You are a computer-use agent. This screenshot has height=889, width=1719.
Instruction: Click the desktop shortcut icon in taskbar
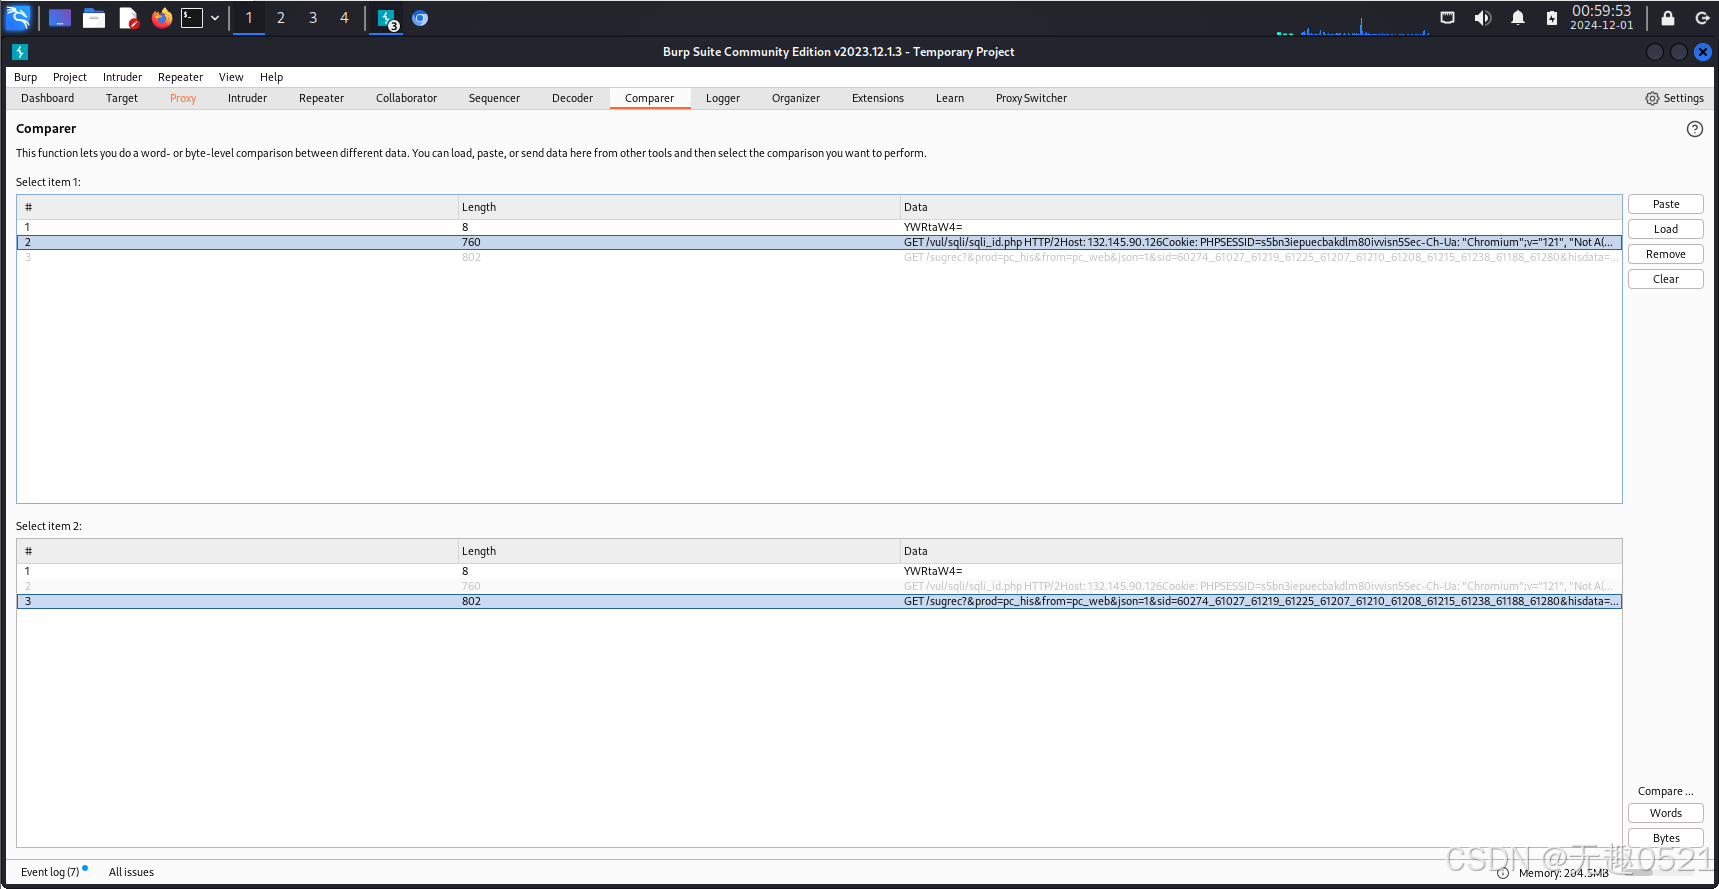(60, 18)
